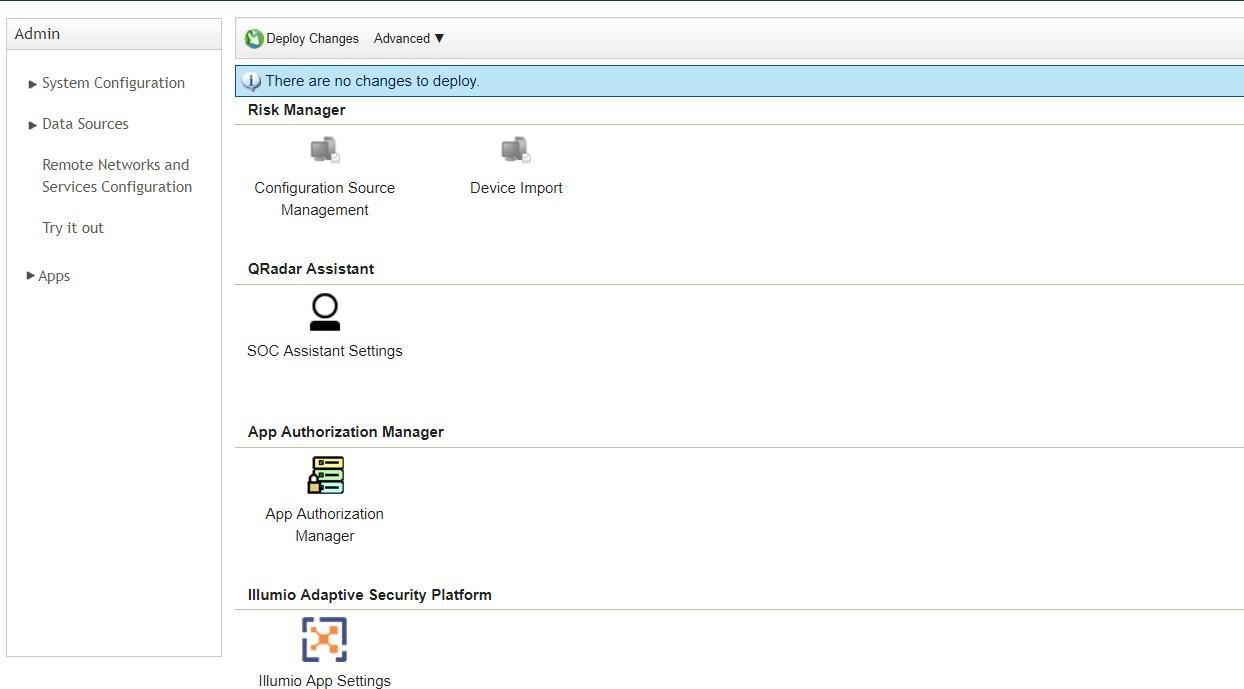Select System Configuration in the sidebar
1244x689 pixels.
113,83
